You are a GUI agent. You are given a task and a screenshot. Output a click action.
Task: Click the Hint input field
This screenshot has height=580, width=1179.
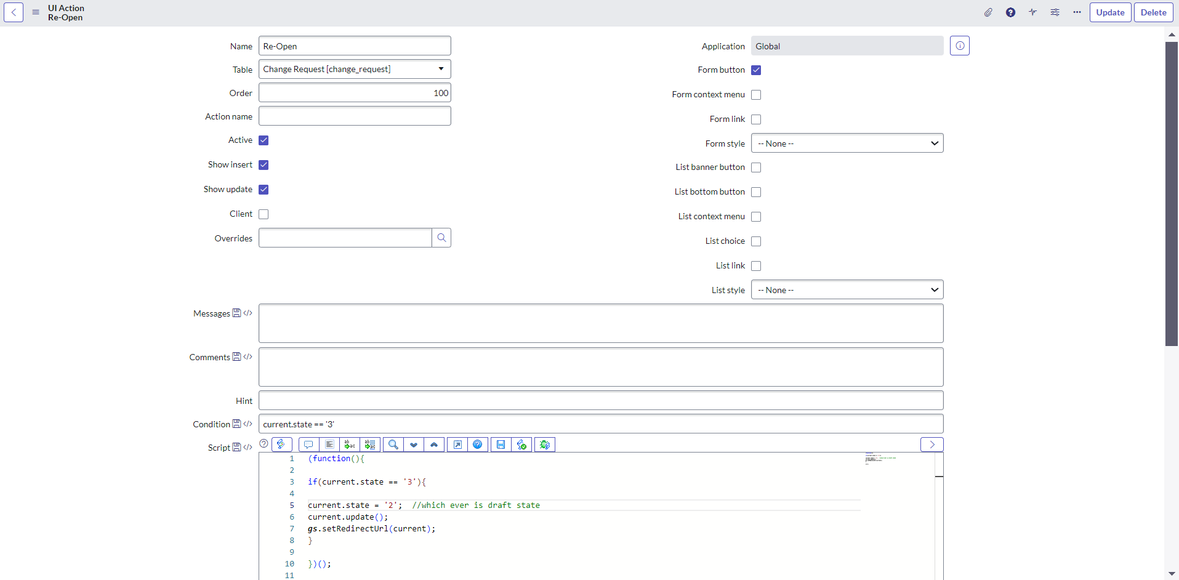(x=601, y=400)
